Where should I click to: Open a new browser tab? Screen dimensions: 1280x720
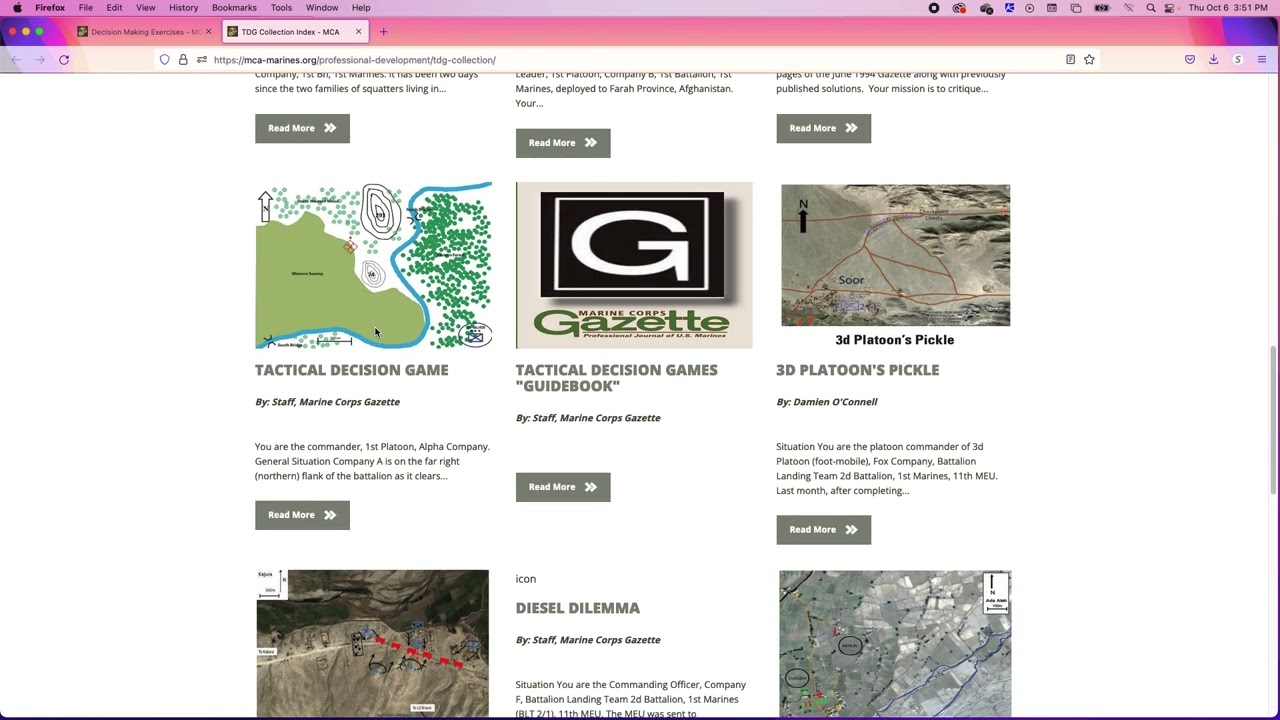click(383, 32)
